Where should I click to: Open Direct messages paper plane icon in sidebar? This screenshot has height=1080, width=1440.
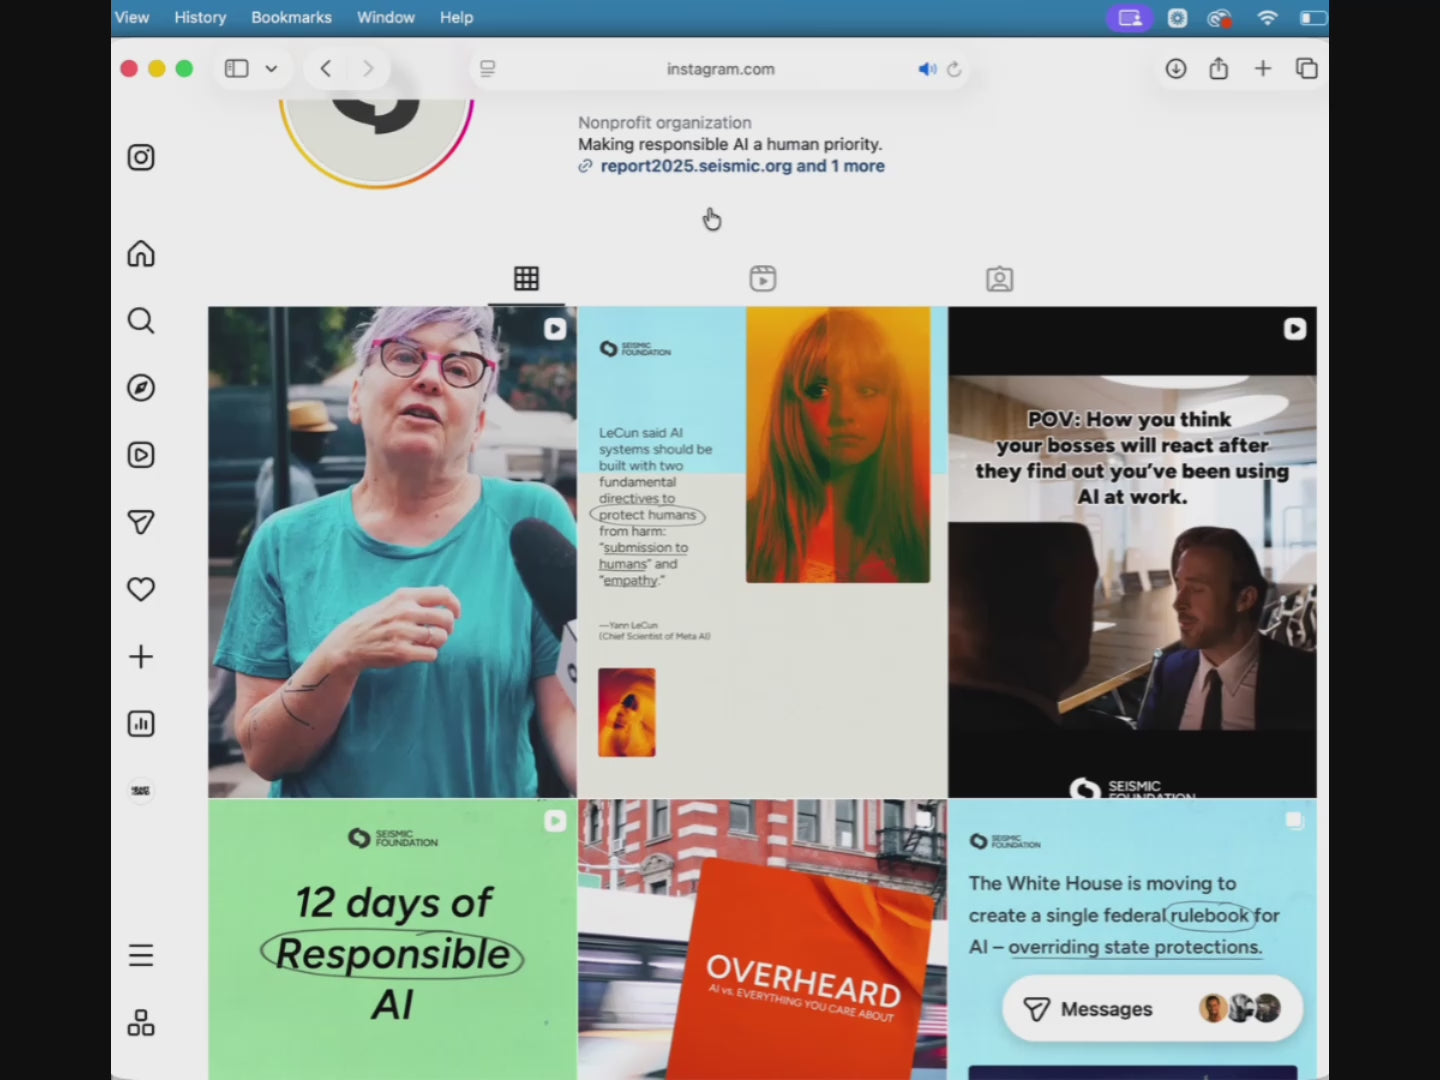(x=141, y=522)
